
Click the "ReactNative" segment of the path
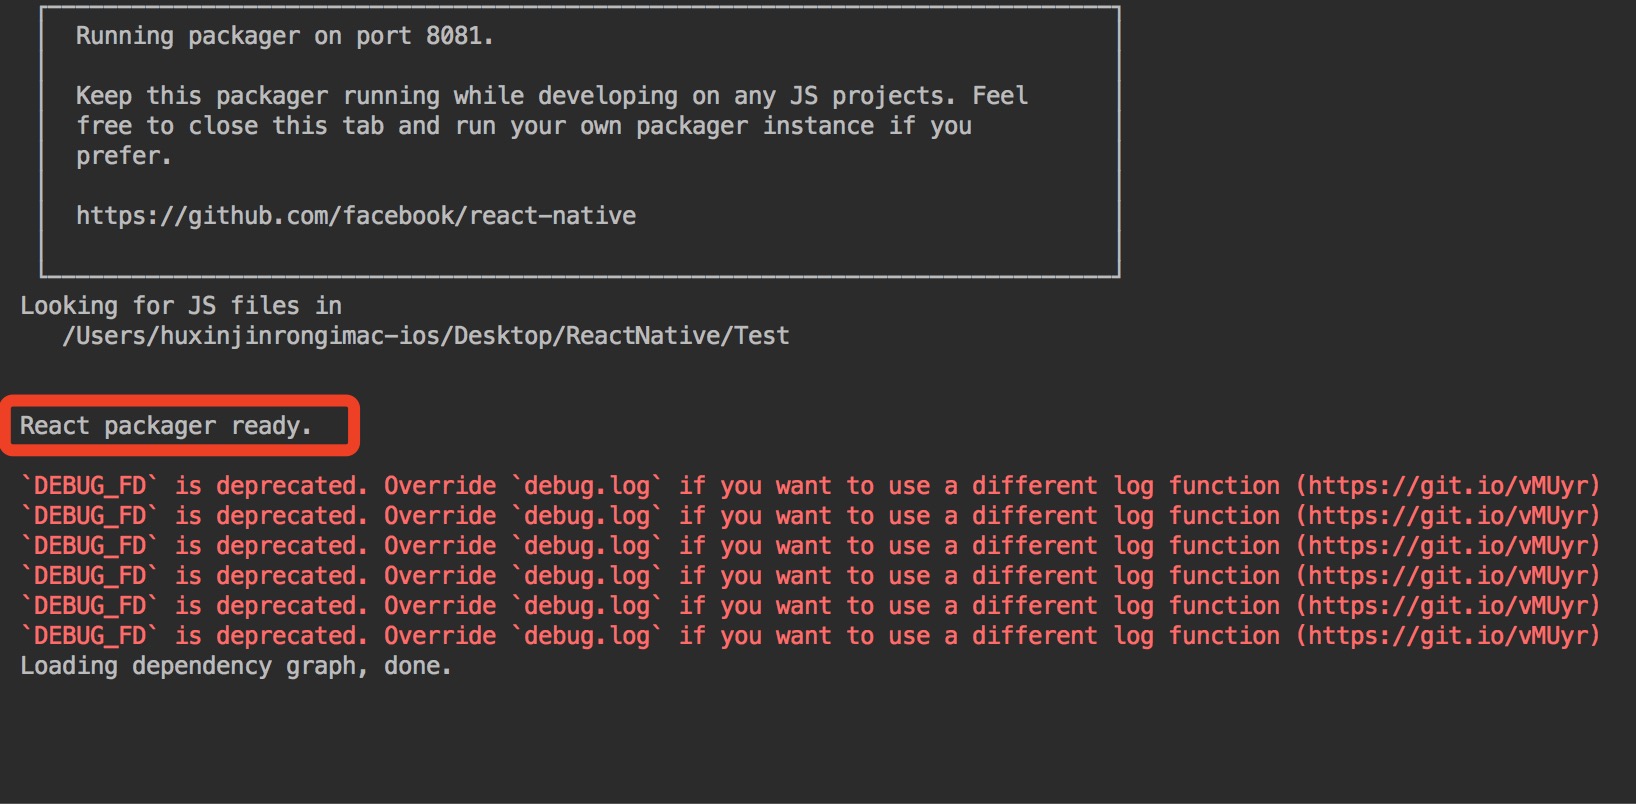(x=643, y=336)
